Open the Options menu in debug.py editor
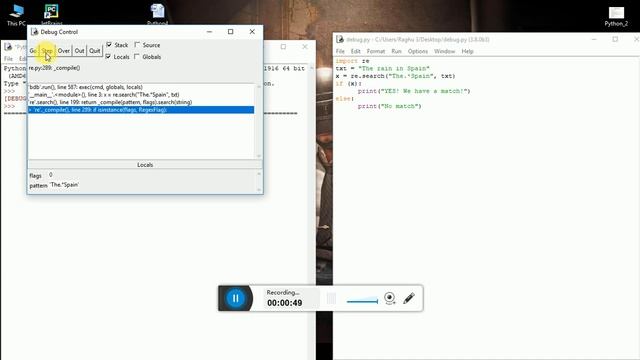The image size is (640, 360). (418, 51)
